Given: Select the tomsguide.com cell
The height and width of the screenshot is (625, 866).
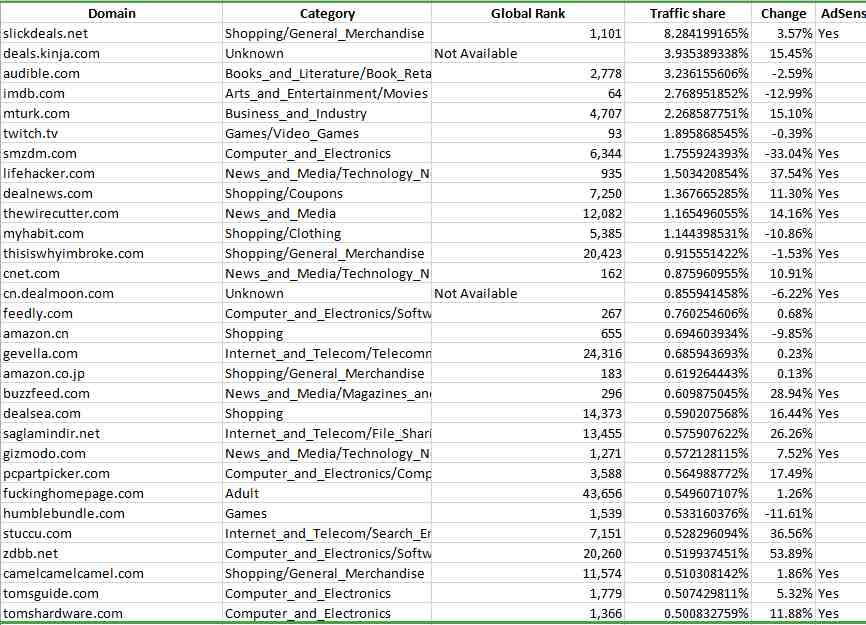Looking at the screenshot, I should point(111,594).
